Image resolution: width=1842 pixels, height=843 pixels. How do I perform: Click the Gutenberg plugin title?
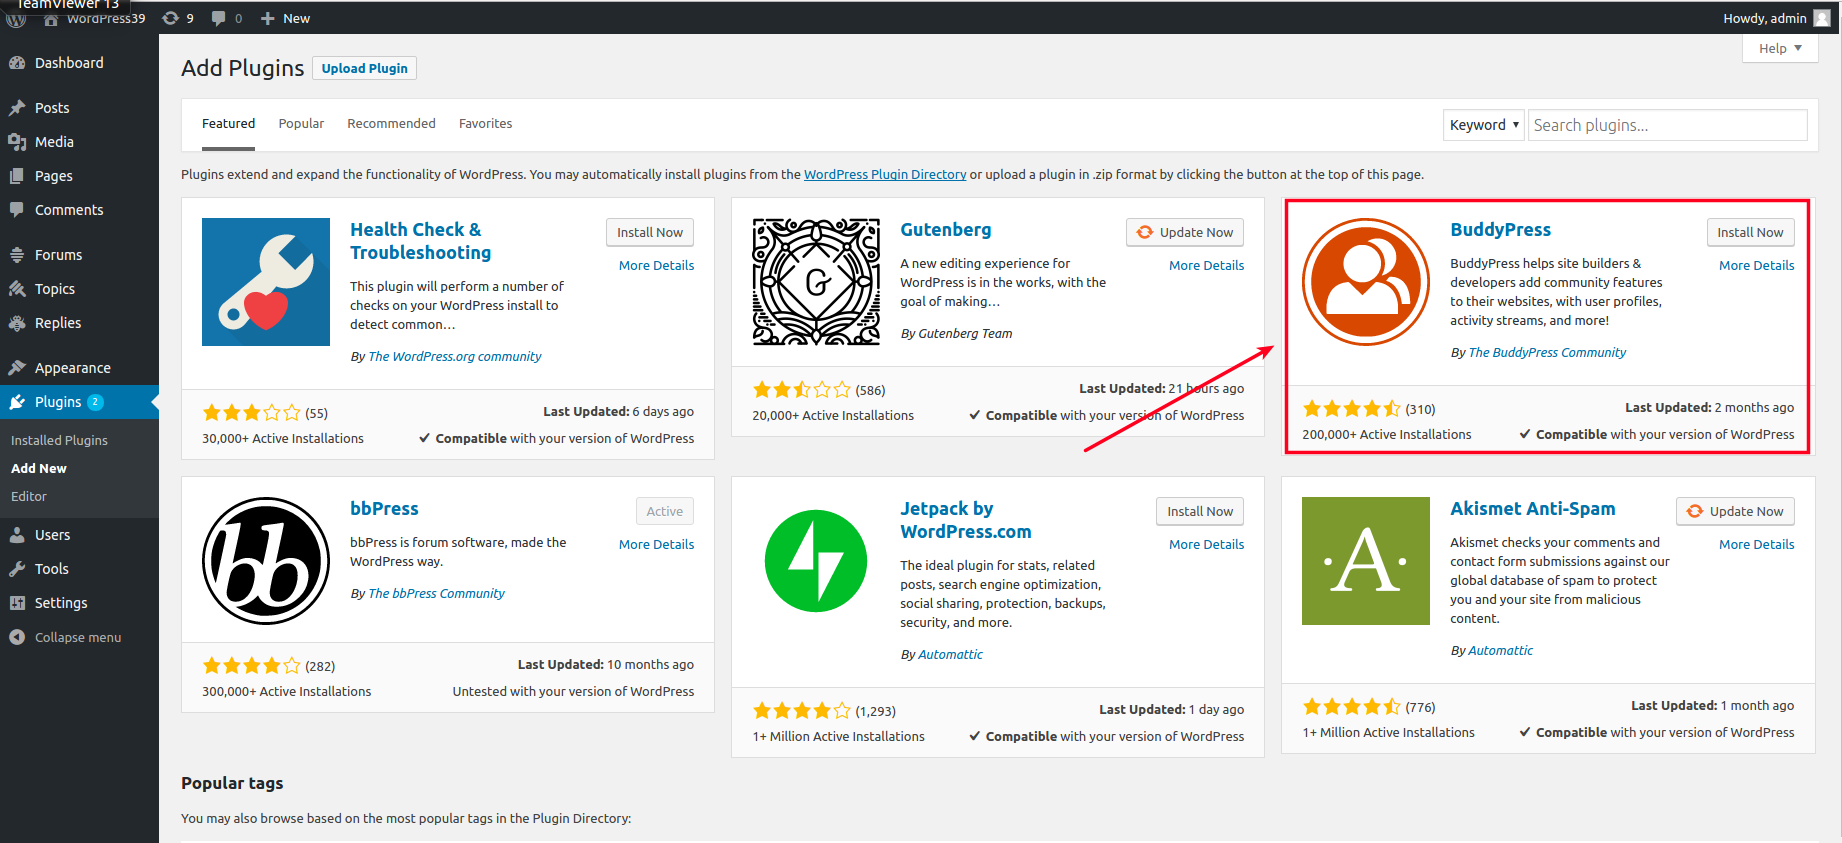click(x=945, y=229)
